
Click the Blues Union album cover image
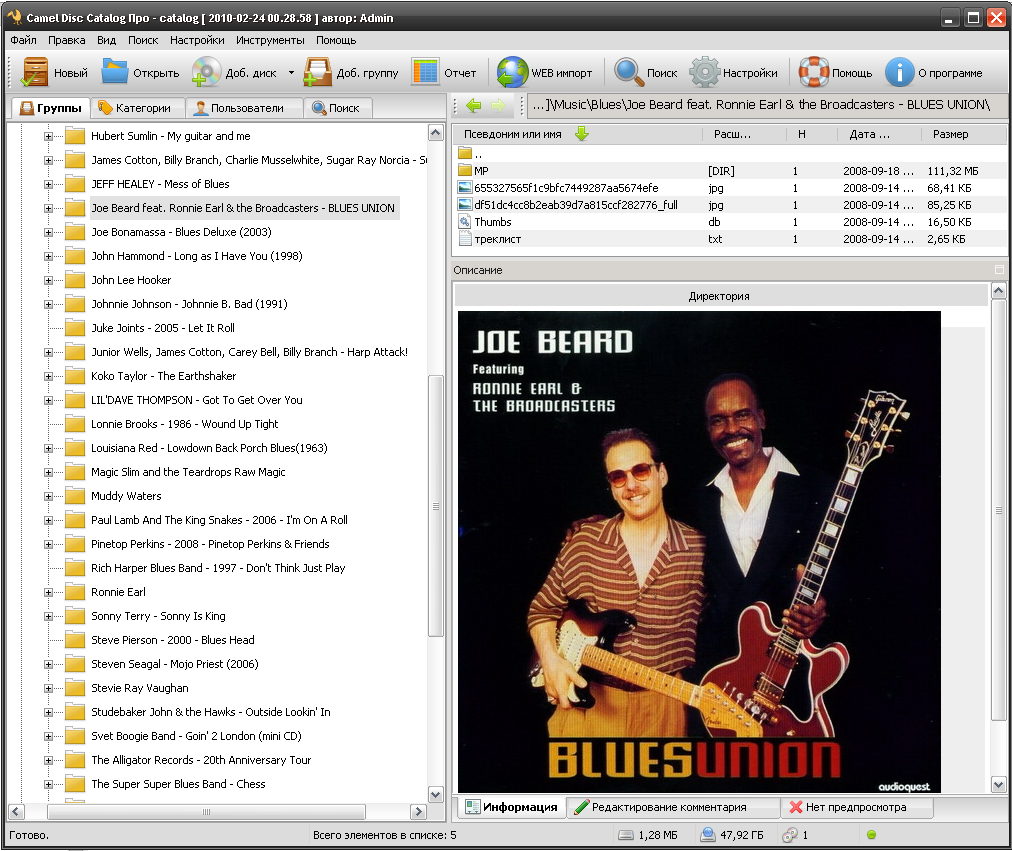[x=699, y=552]
